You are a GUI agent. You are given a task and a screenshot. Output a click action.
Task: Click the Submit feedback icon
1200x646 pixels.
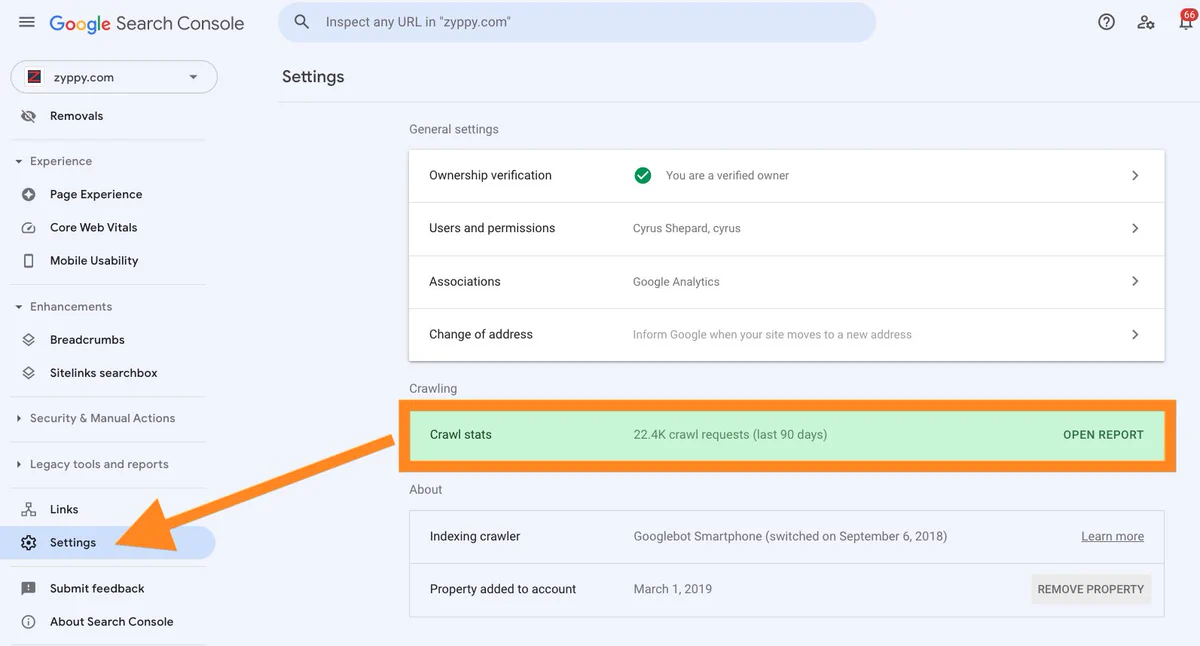pos(29,589)
